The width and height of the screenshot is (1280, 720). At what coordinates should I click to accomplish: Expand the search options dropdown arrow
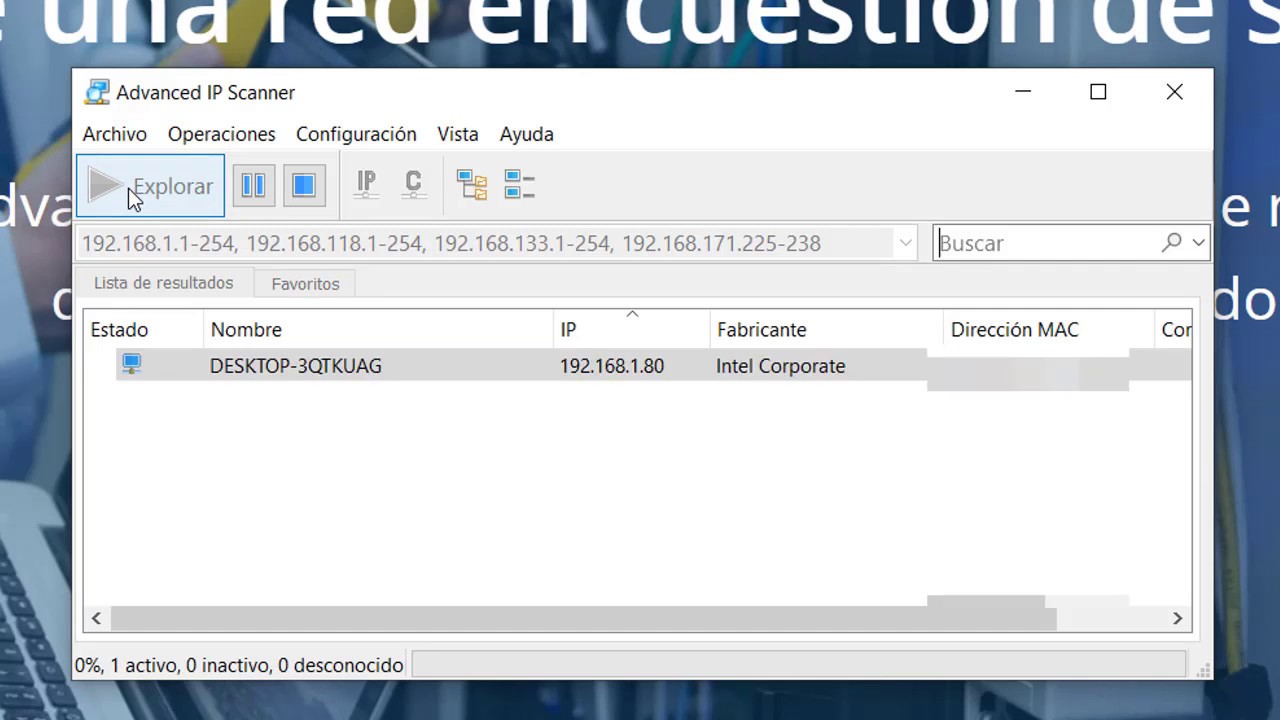(x=1198, y=242)
